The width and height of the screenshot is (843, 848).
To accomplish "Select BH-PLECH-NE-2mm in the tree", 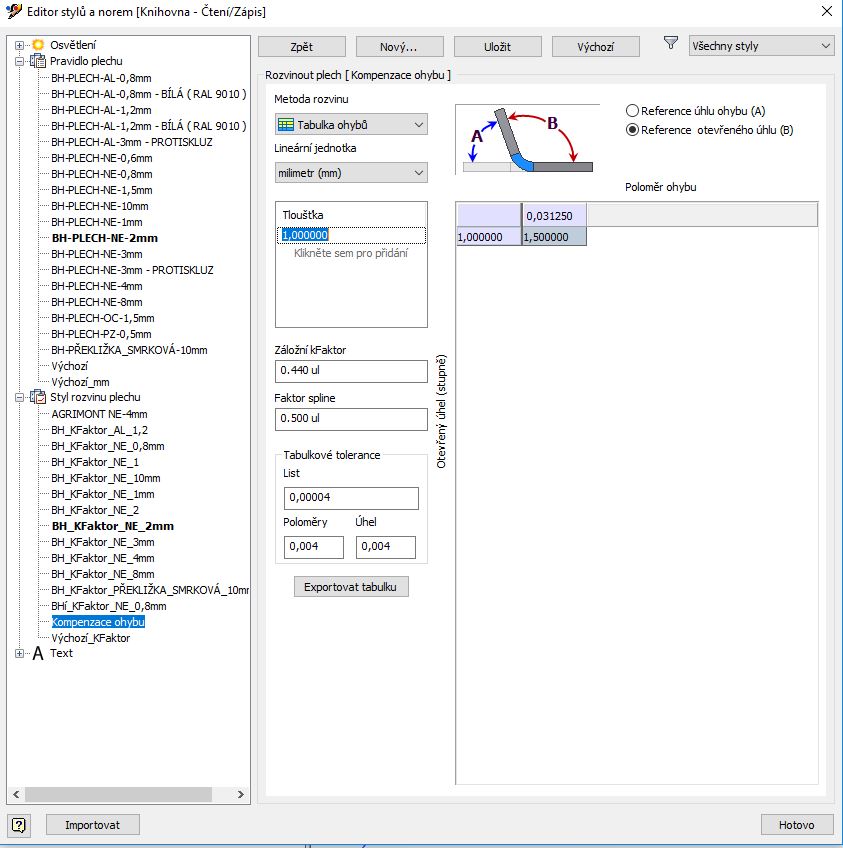I will (104, 238).
